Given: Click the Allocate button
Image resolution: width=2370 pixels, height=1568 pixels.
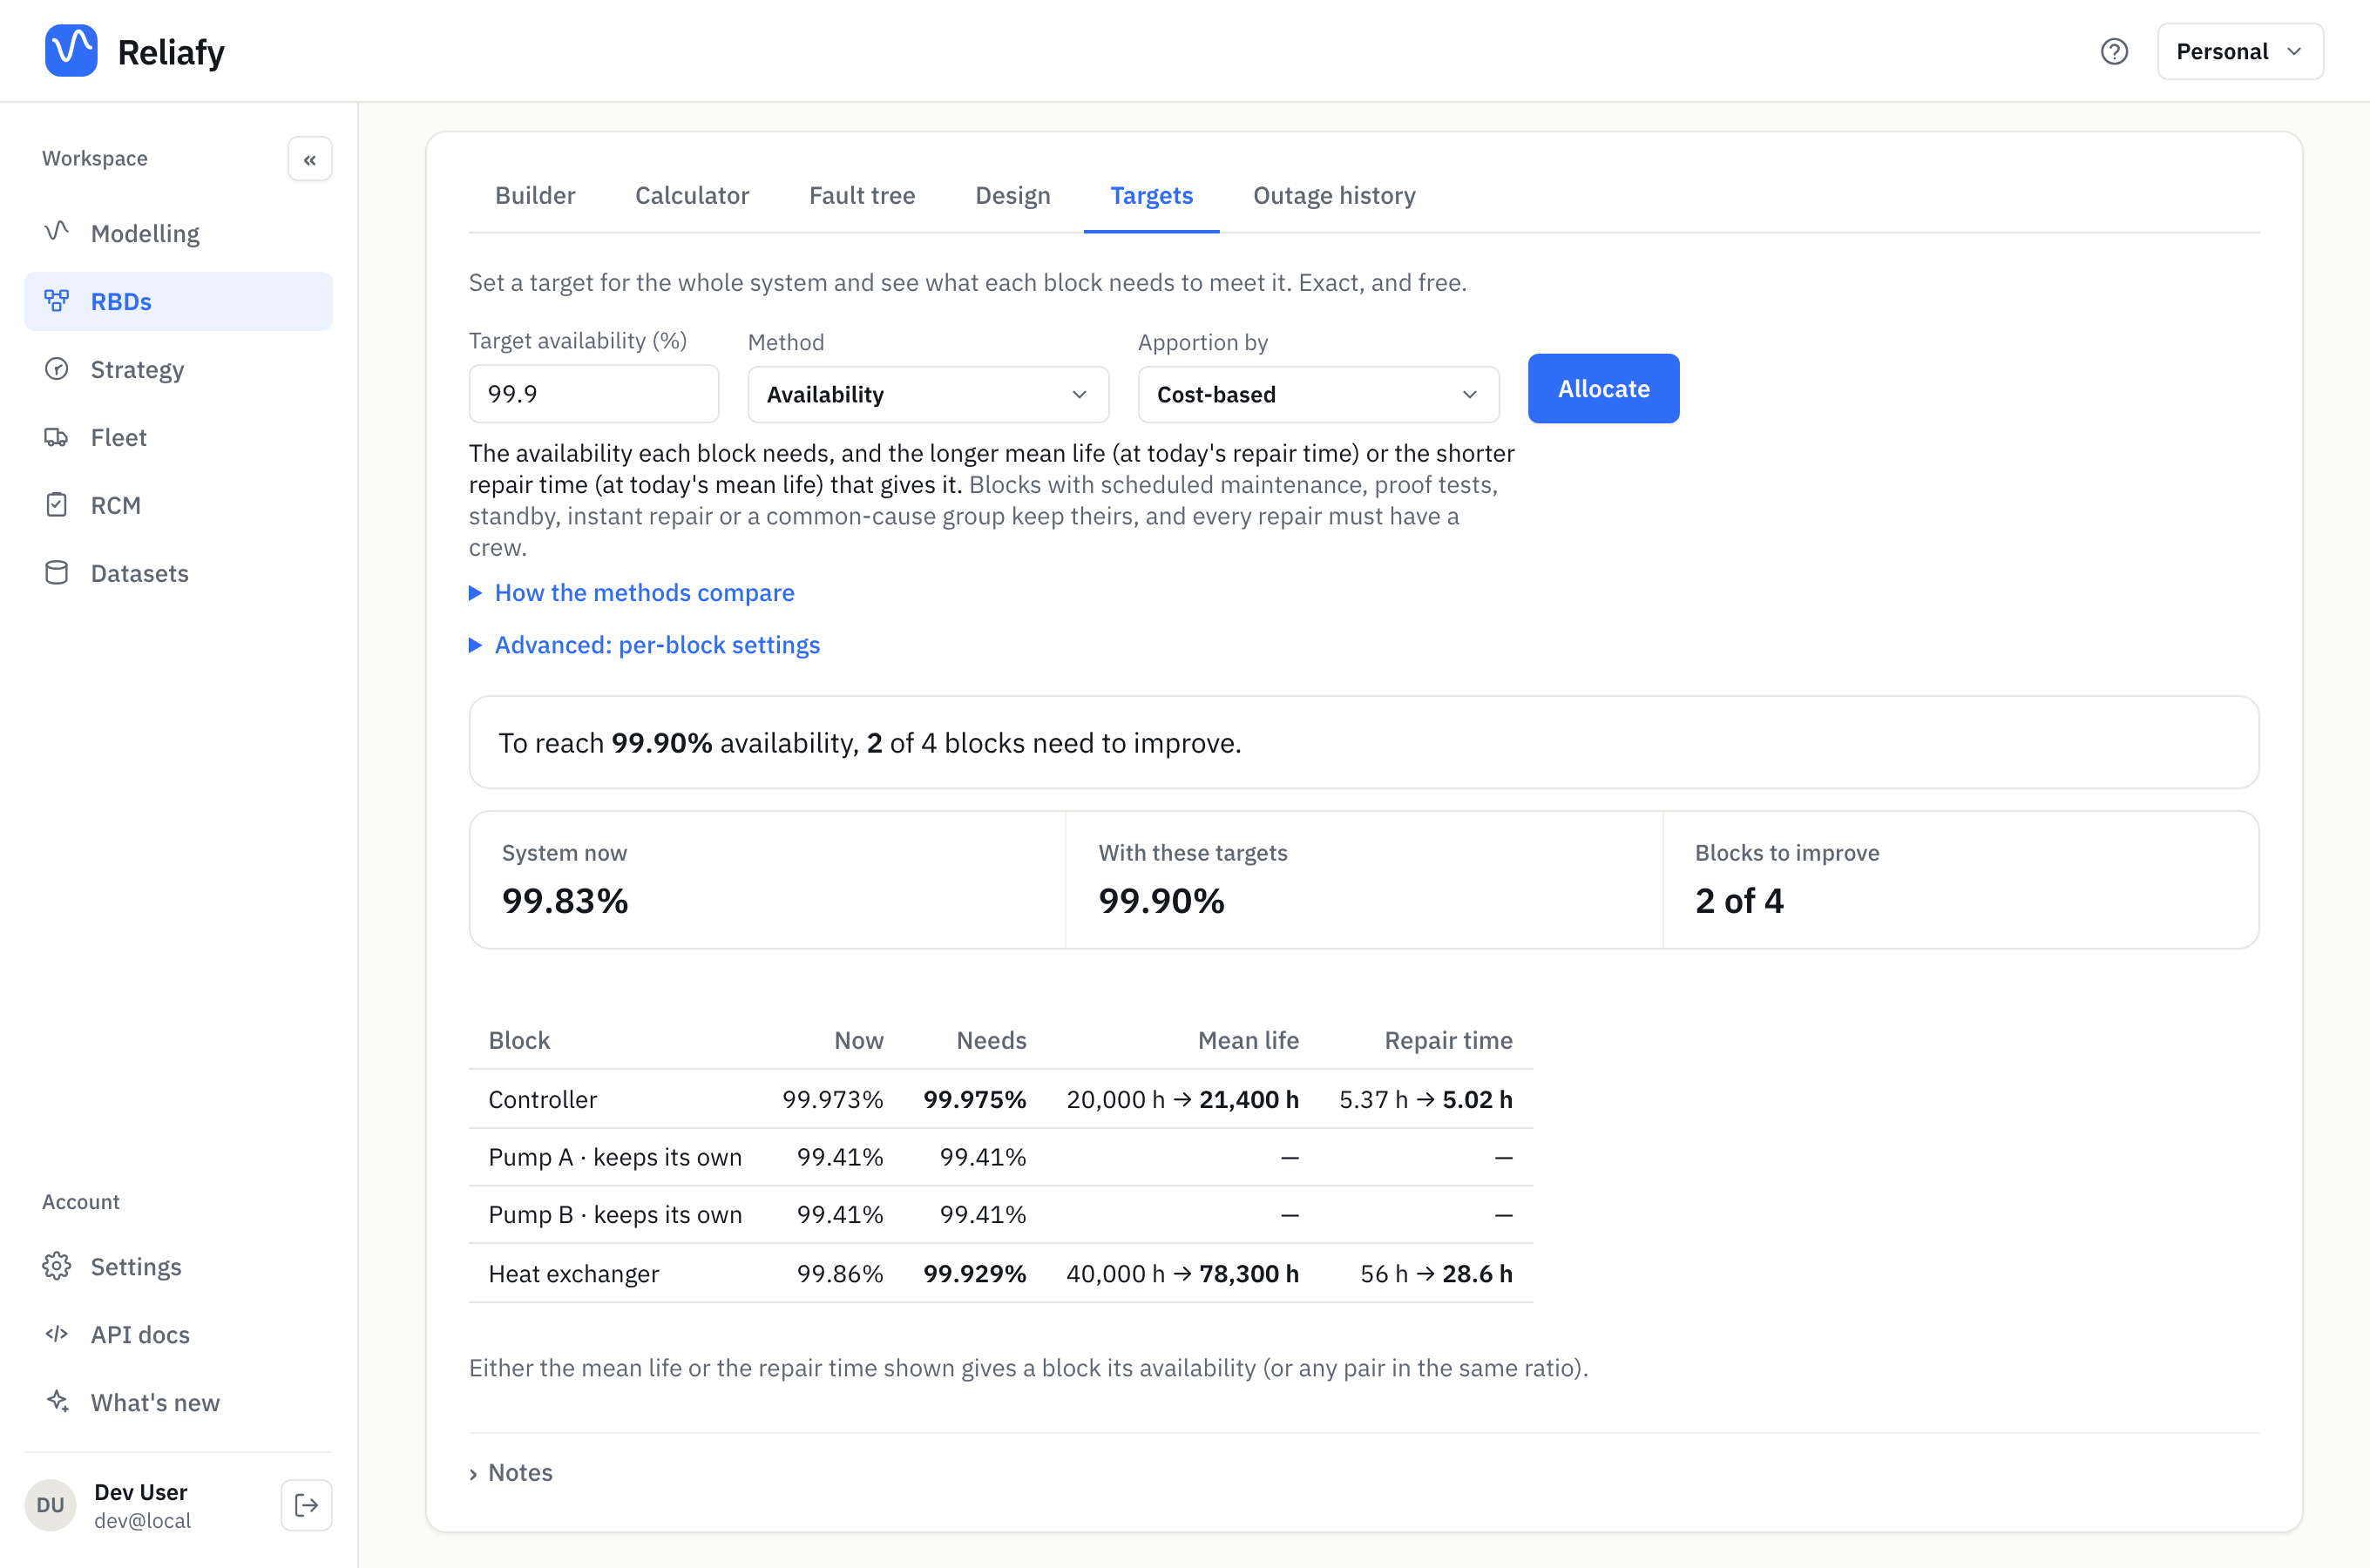Looking at the screenshot, I should click(1603, 388).
